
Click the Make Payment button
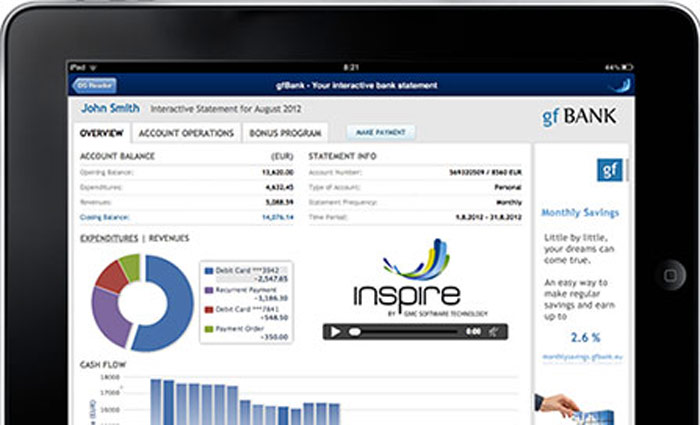click(x=381, y=132)
